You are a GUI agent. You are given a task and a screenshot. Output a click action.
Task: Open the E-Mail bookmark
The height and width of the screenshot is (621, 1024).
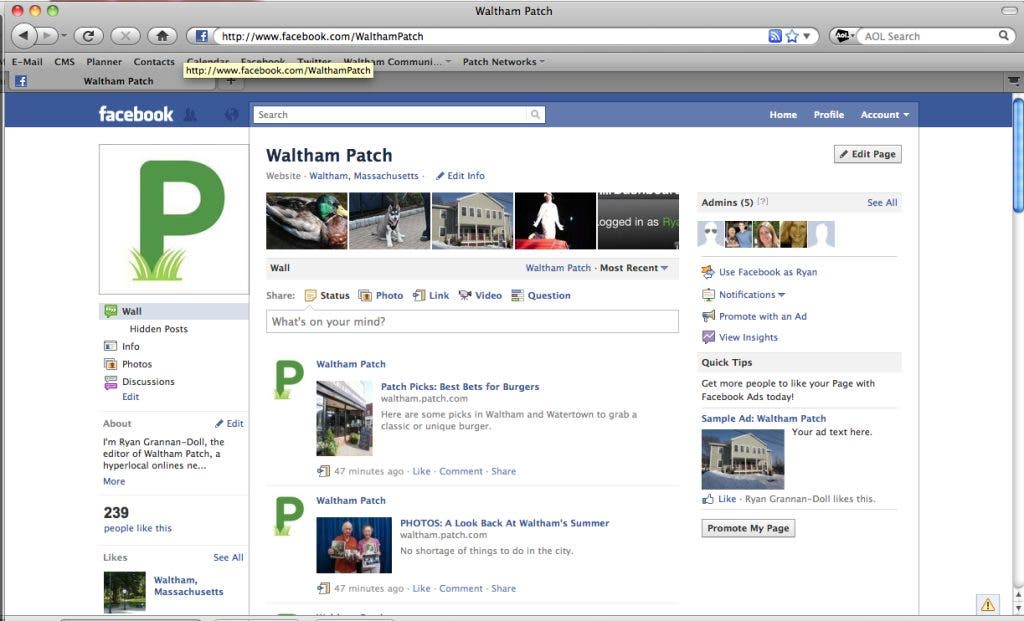pyautogui.click(x=27, y=61)
